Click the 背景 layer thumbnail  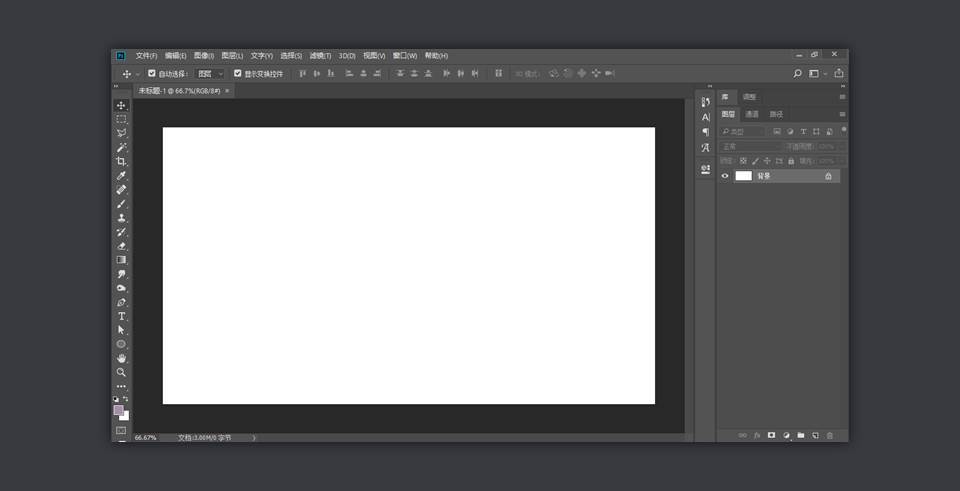click(x=743, y=176)
